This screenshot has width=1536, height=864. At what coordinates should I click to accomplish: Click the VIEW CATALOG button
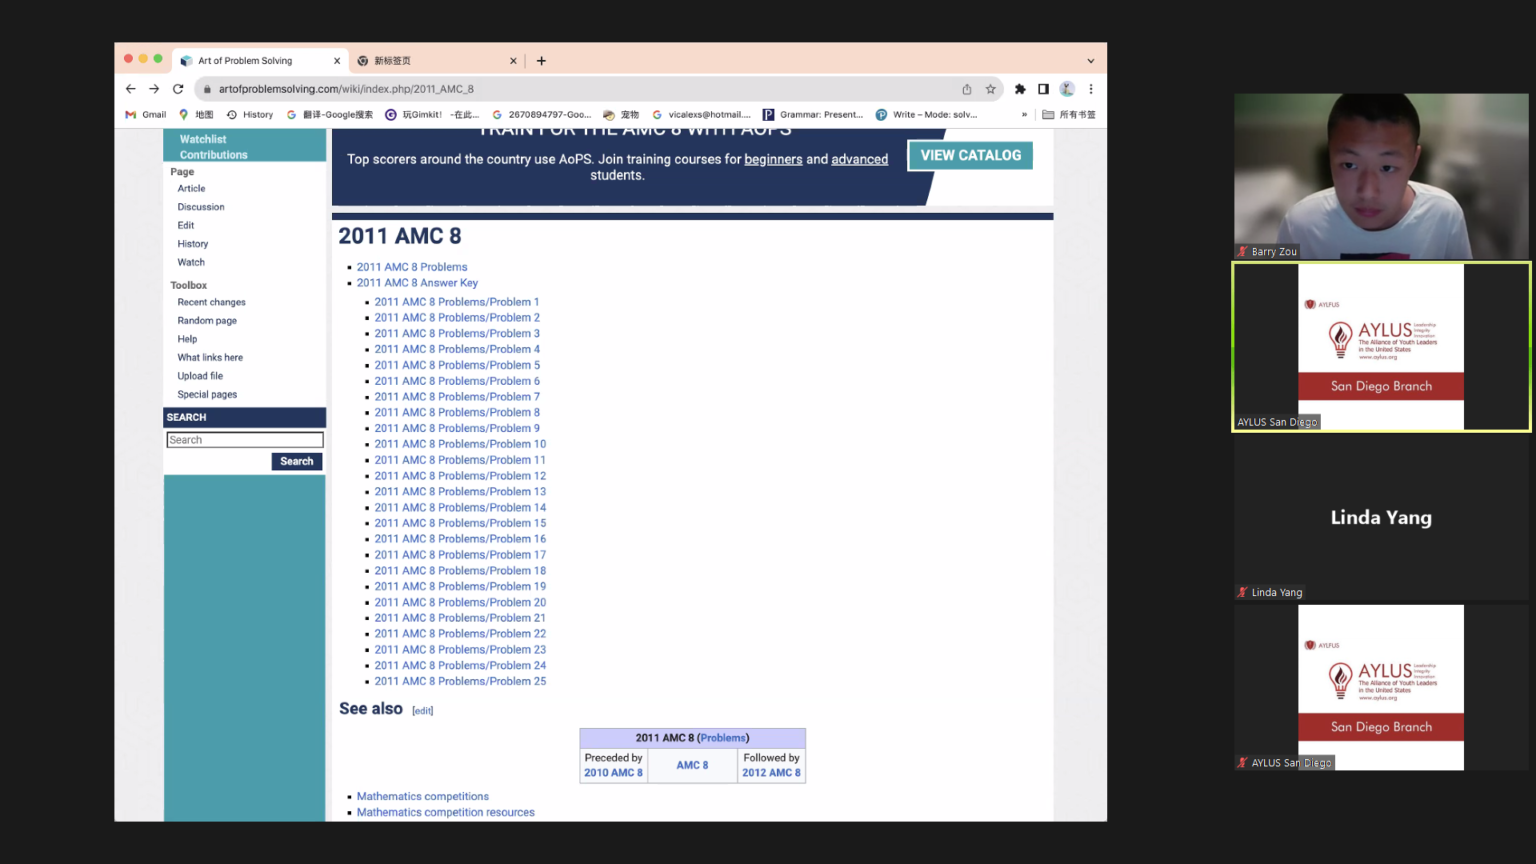(x=970, y=155)
